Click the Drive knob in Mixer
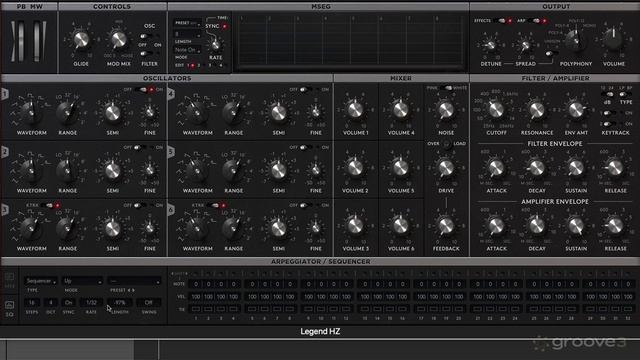This screenshot has width=640, height=360. tap(446, 167)
